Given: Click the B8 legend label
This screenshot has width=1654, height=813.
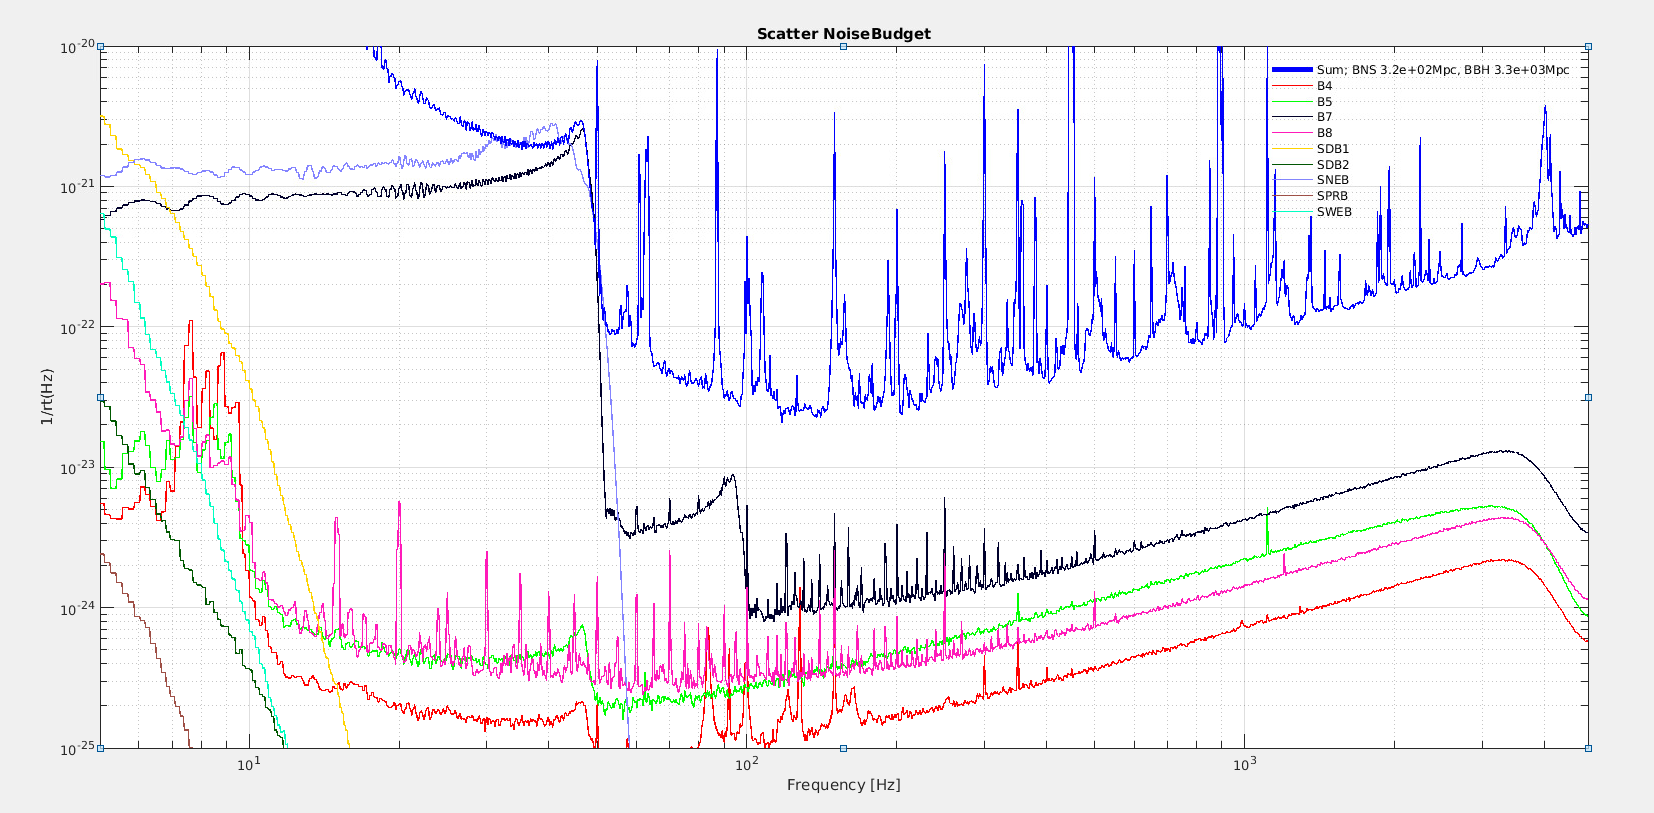Looking at the screenshot, I should 1324,133.
